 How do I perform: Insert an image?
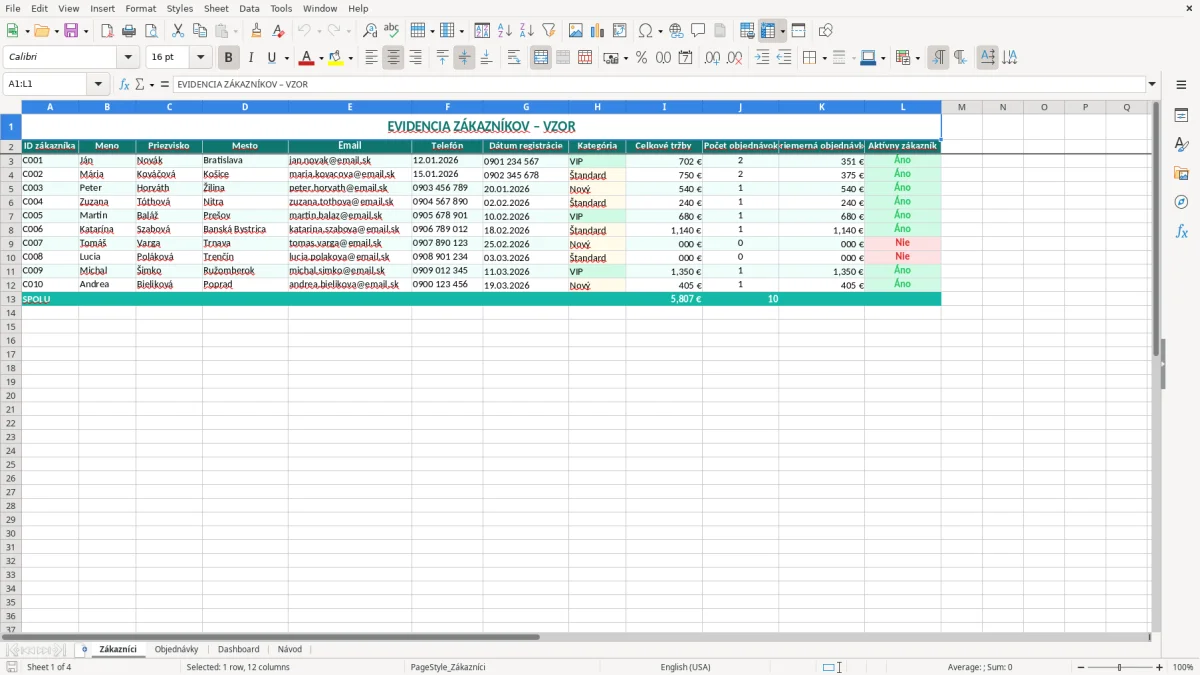[x=576, y=31]
